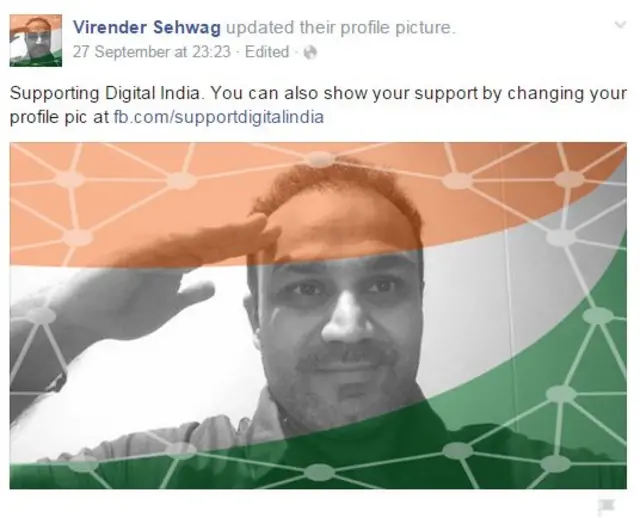Visit fb.com/supportdigitalindia link
640x518 pixels.
(x=218, y=117)
